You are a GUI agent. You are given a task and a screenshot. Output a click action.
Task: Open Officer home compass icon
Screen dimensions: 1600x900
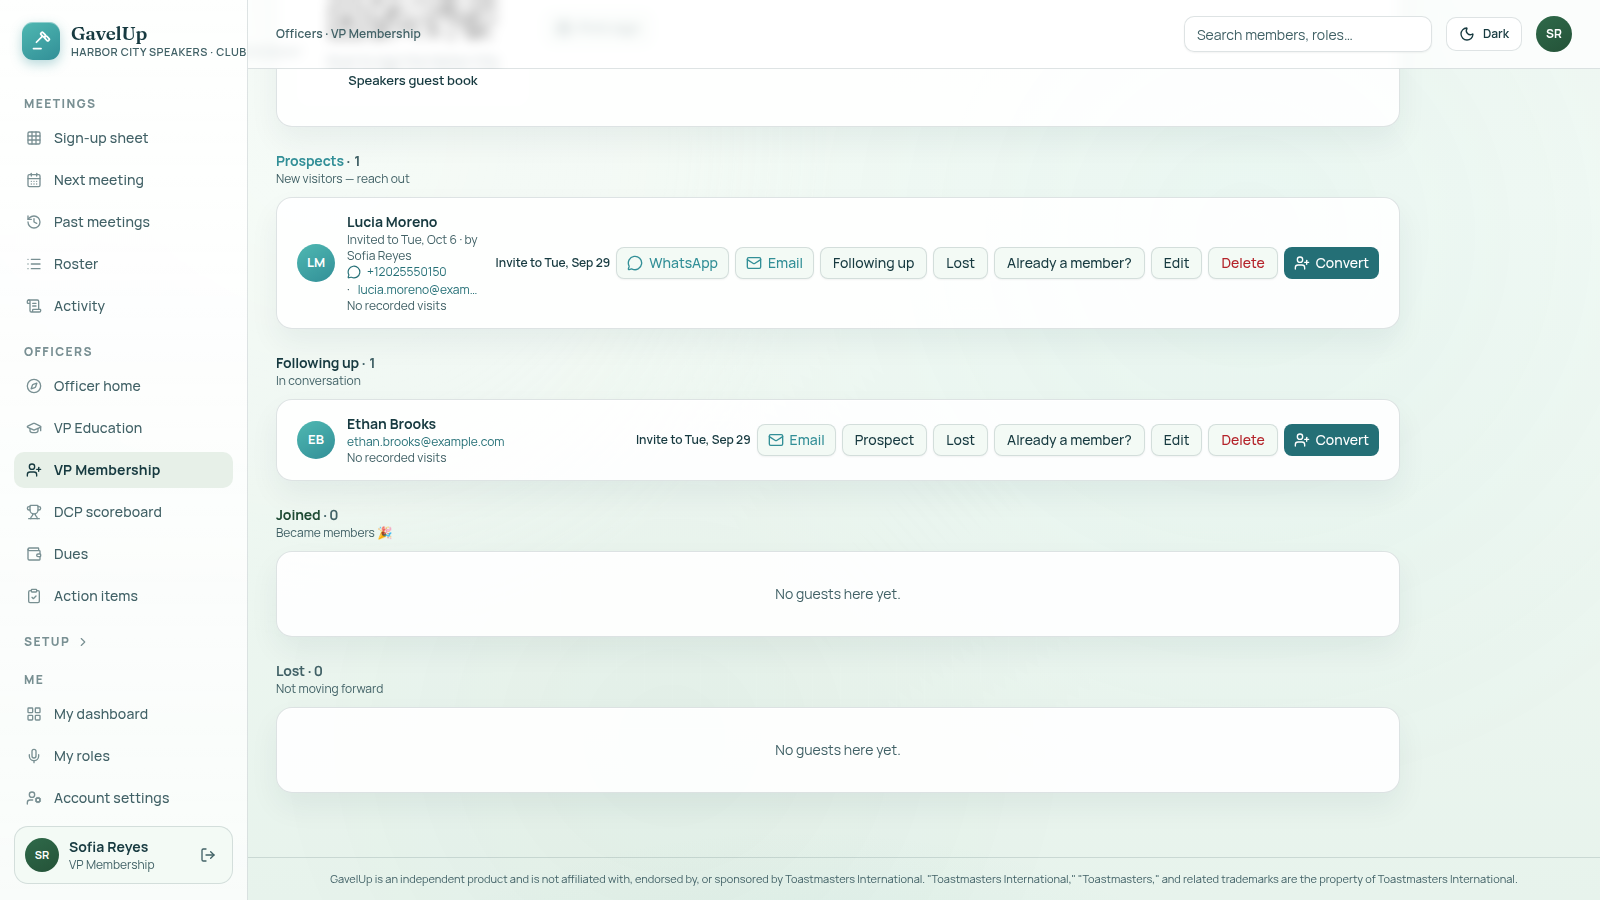[x=34, y=386]
